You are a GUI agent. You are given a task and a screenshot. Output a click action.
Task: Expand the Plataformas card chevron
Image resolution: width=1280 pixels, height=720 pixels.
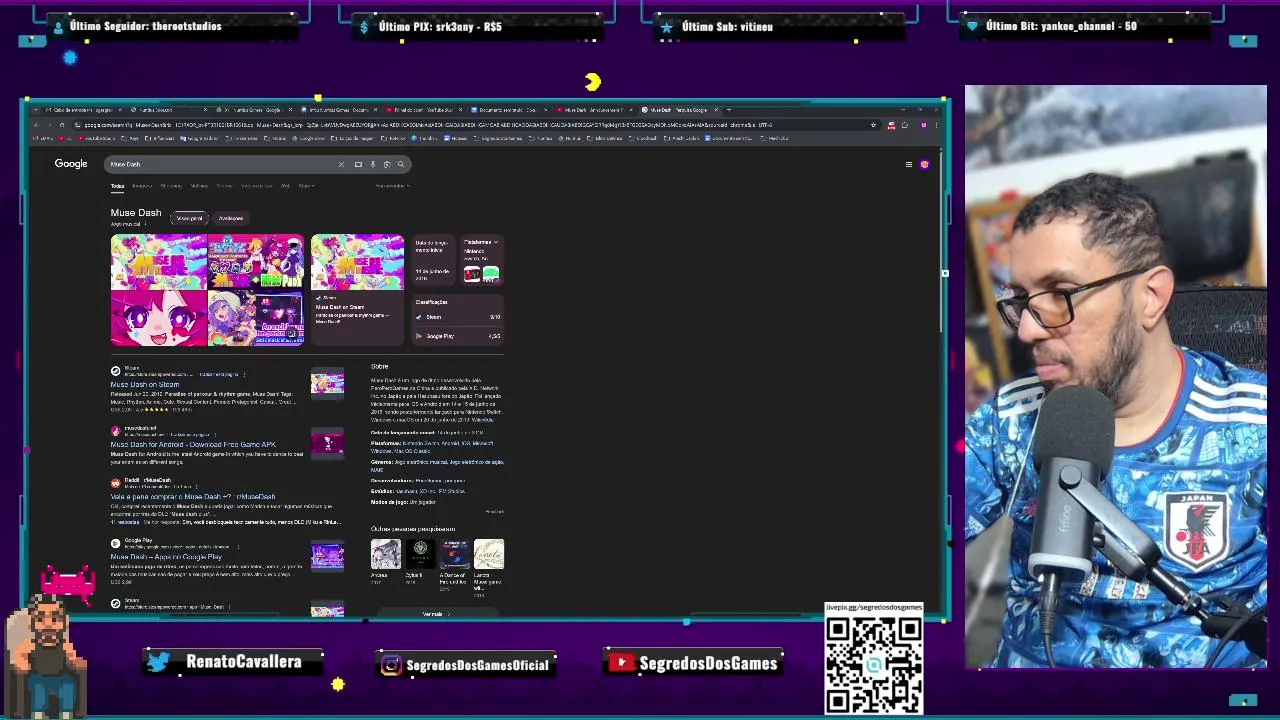pyautogui.click(x=495, y=242)
